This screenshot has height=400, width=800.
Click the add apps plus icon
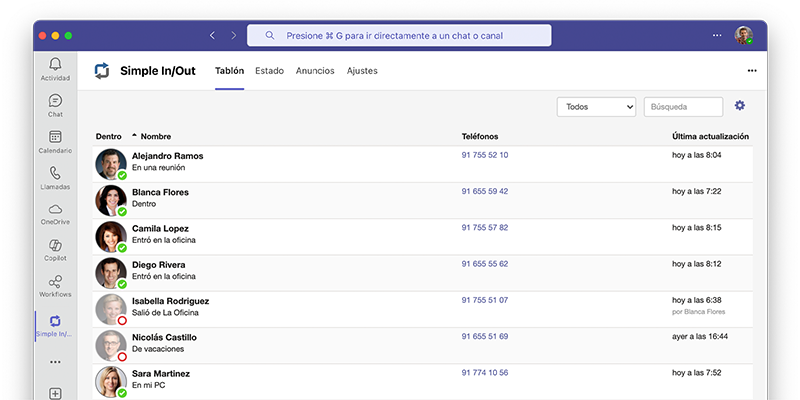[x=55, y=393]
